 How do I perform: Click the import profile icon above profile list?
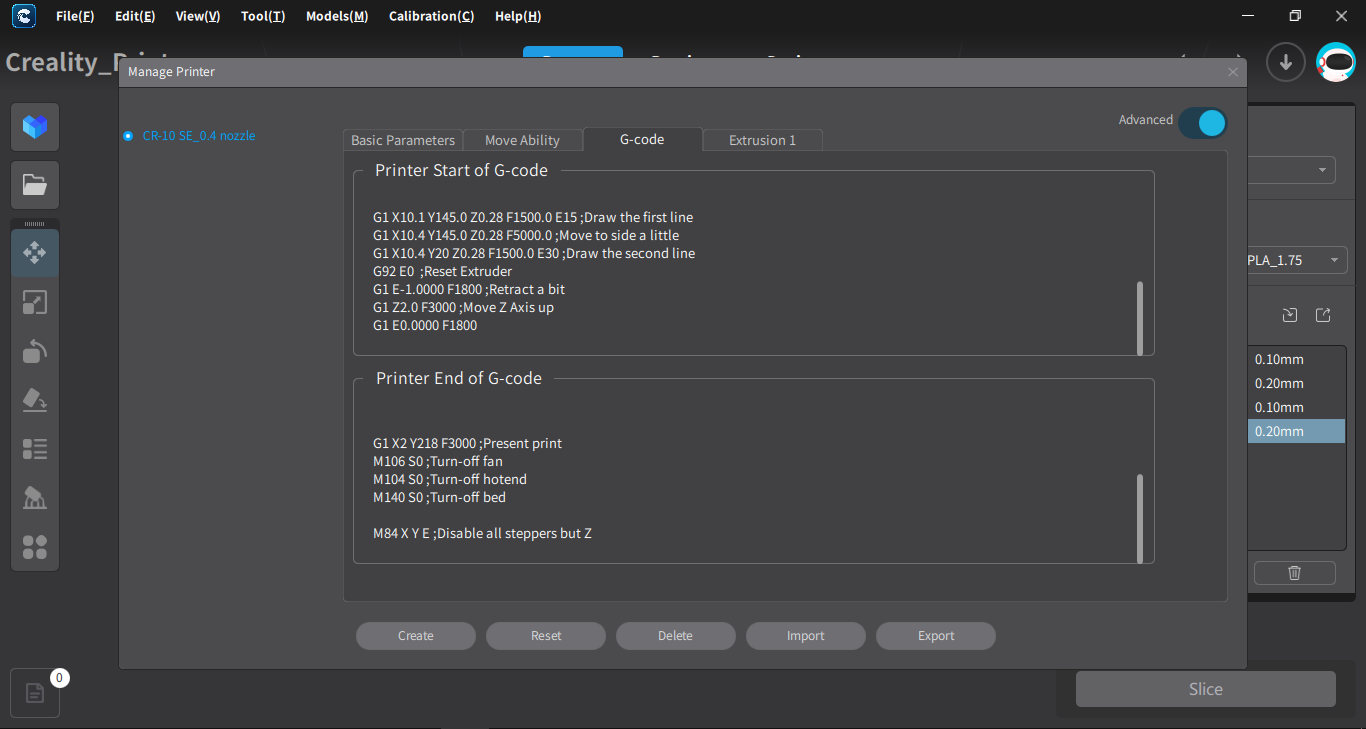[x=1290, y=315]
